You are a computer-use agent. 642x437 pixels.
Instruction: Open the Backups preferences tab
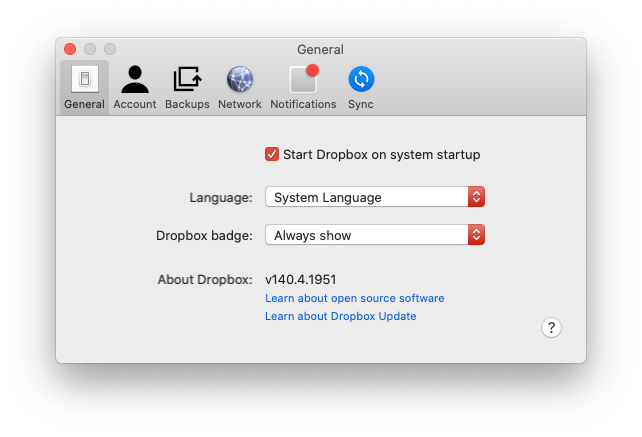187,87
